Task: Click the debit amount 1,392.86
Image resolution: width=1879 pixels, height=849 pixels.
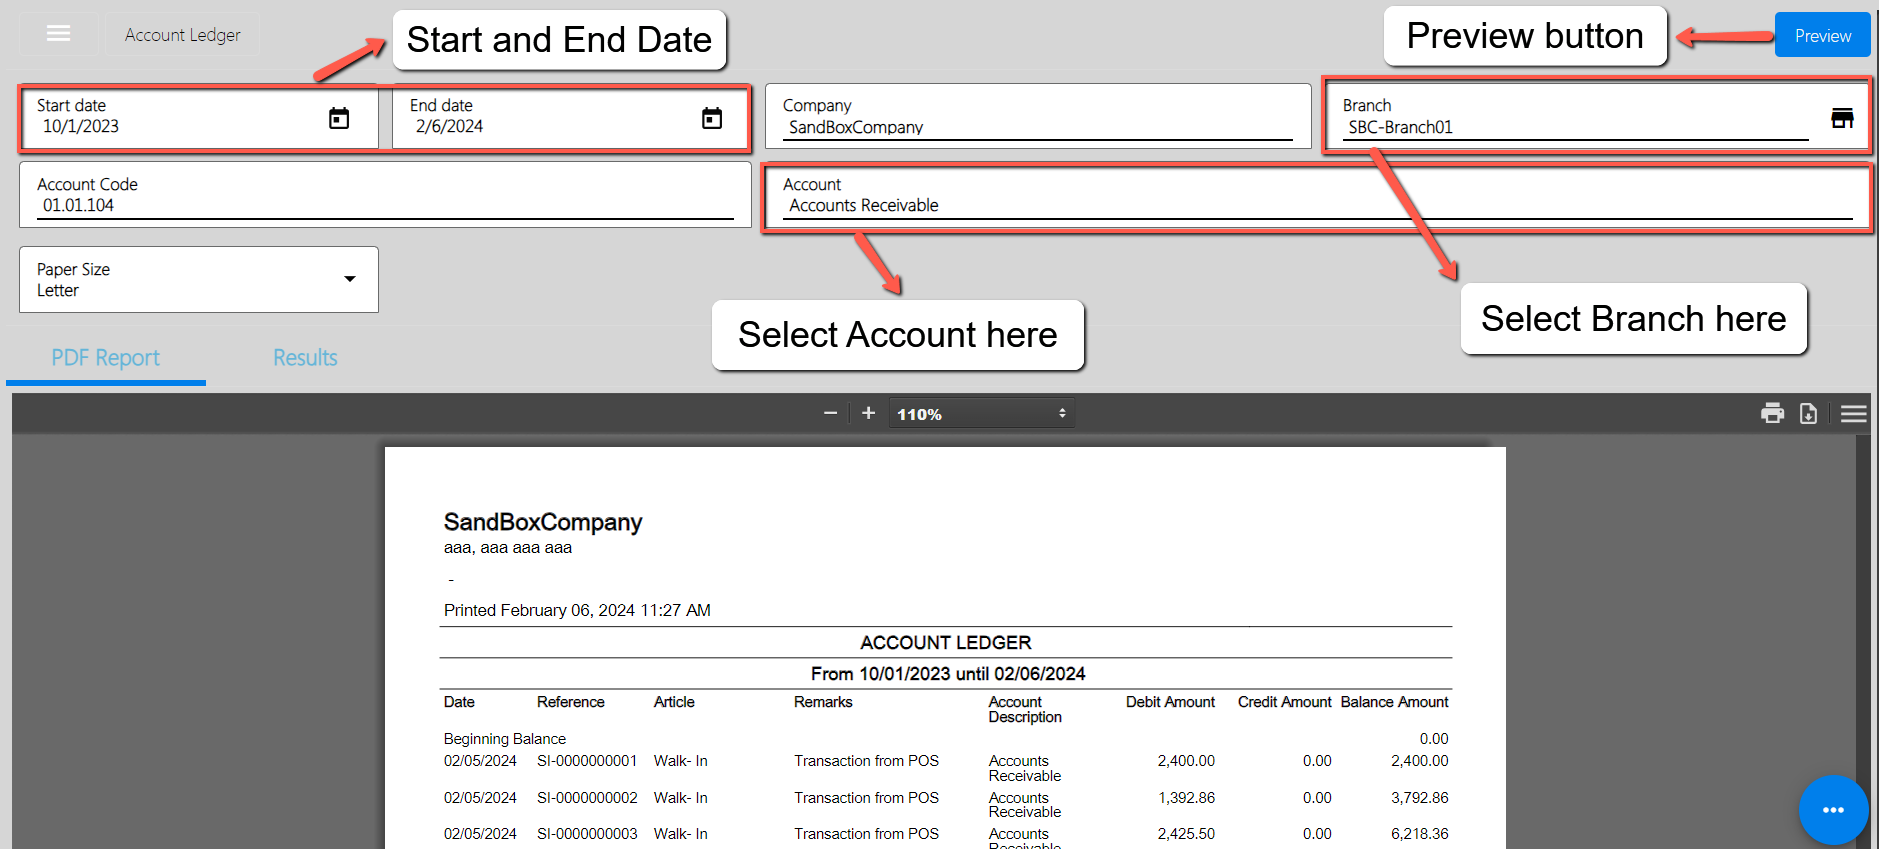Action: (x=1186, y=798)
